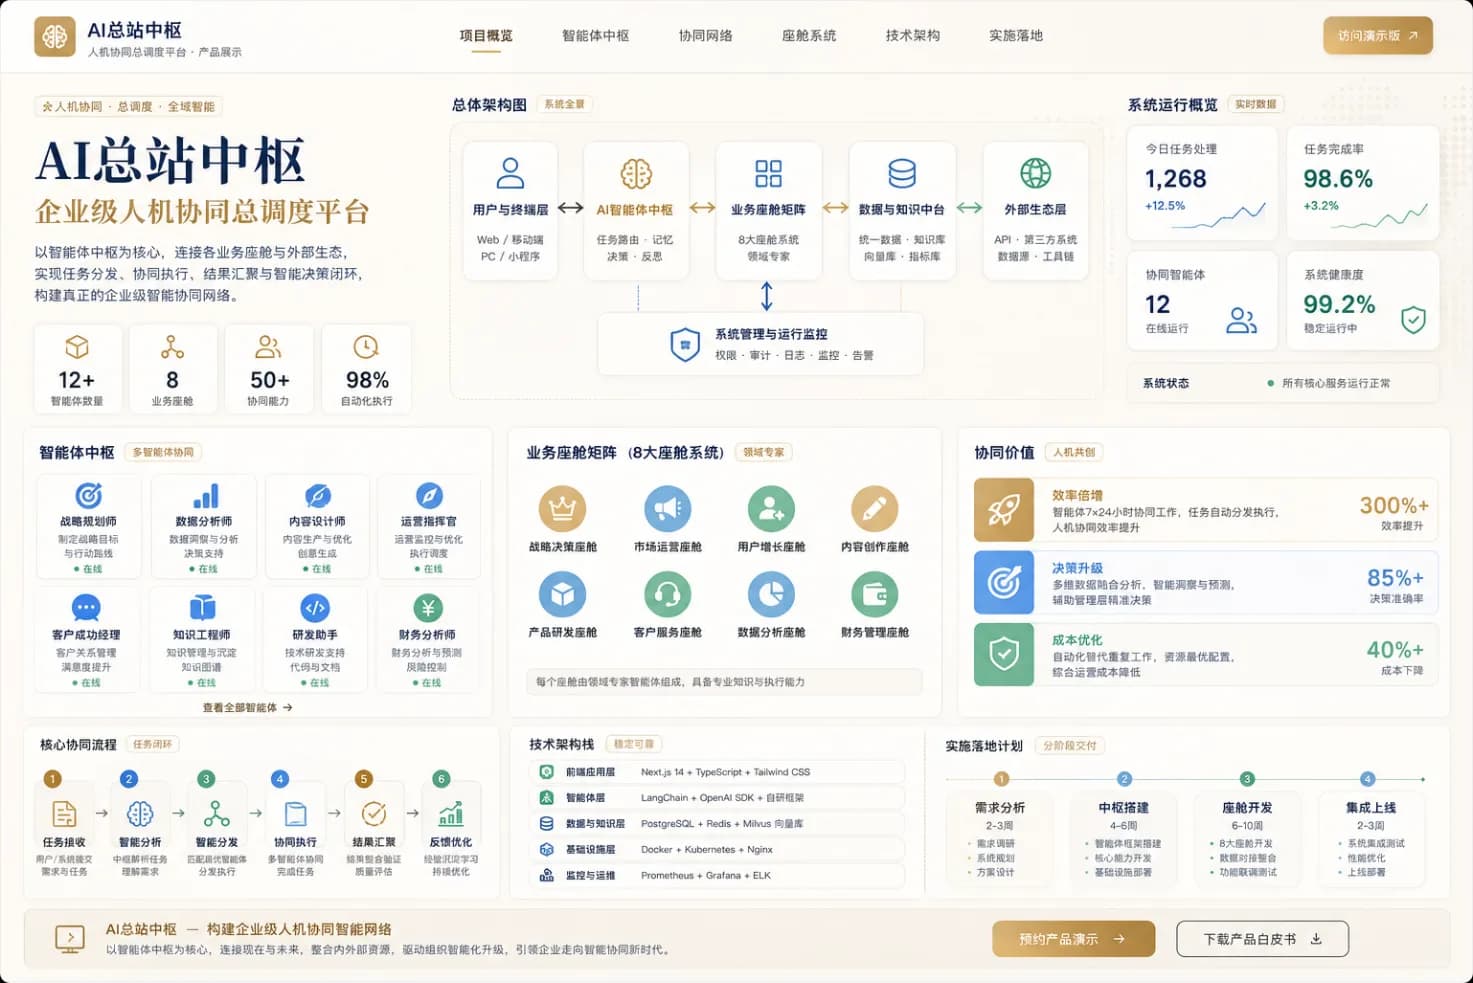Click the 12+ 智能体数量 stat card

point(77,368)
